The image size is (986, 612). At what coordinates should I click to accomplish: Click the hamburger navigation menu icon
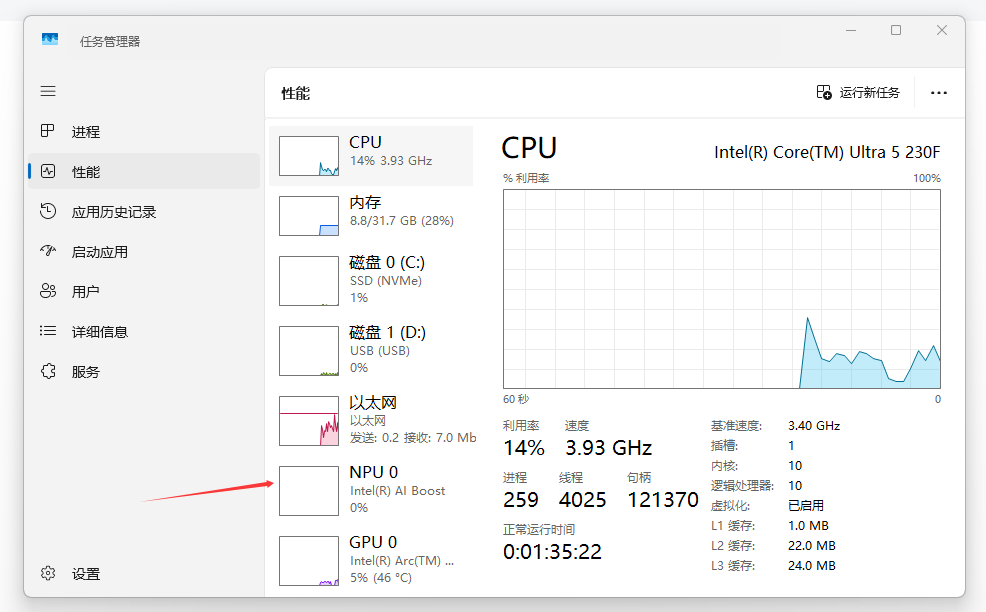[48, 91]
